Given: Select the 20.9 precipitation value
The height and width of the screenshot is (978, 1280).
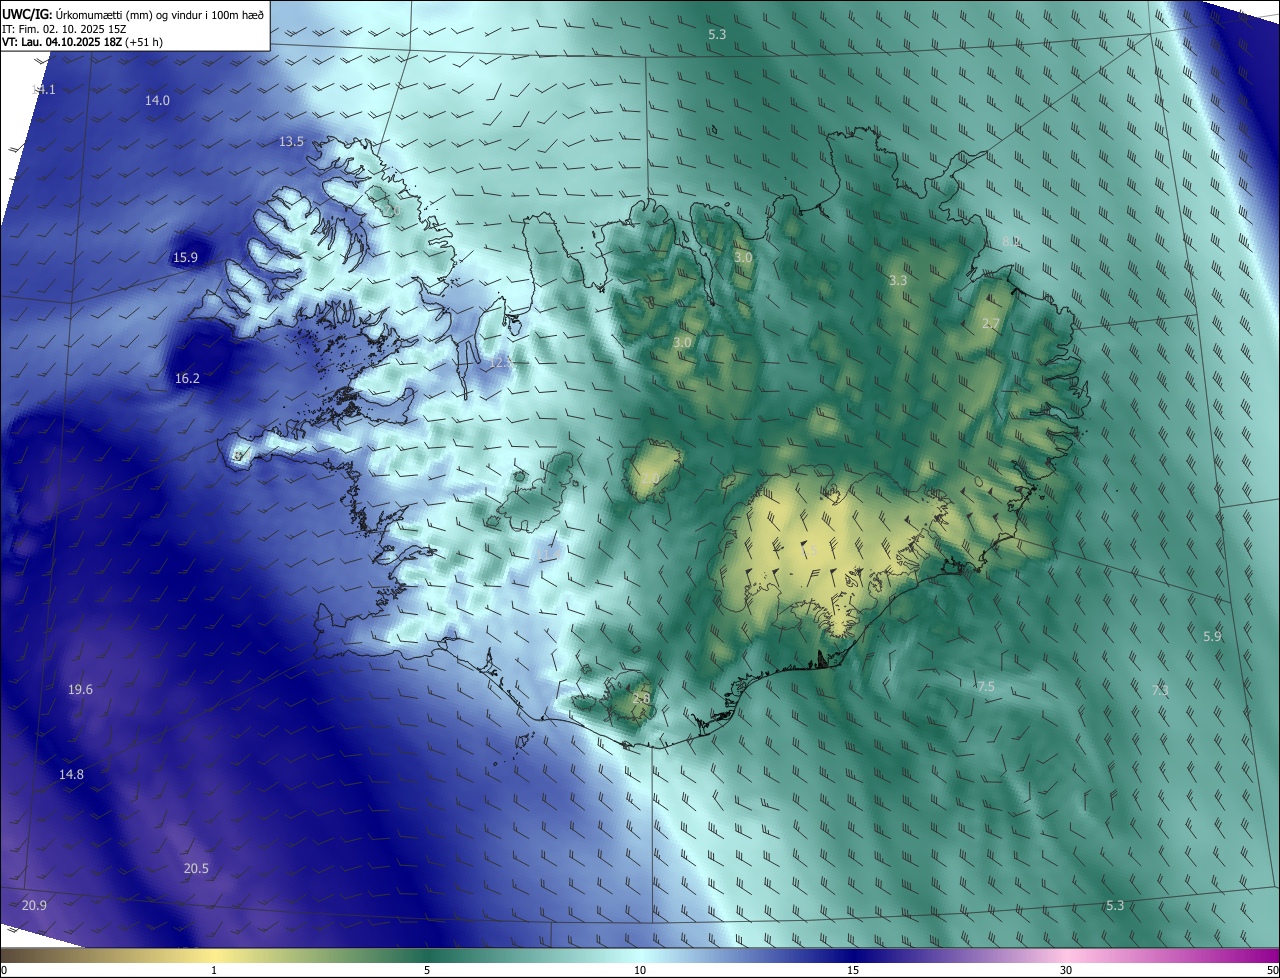Looking at the screenshot, I should (34, 906).
